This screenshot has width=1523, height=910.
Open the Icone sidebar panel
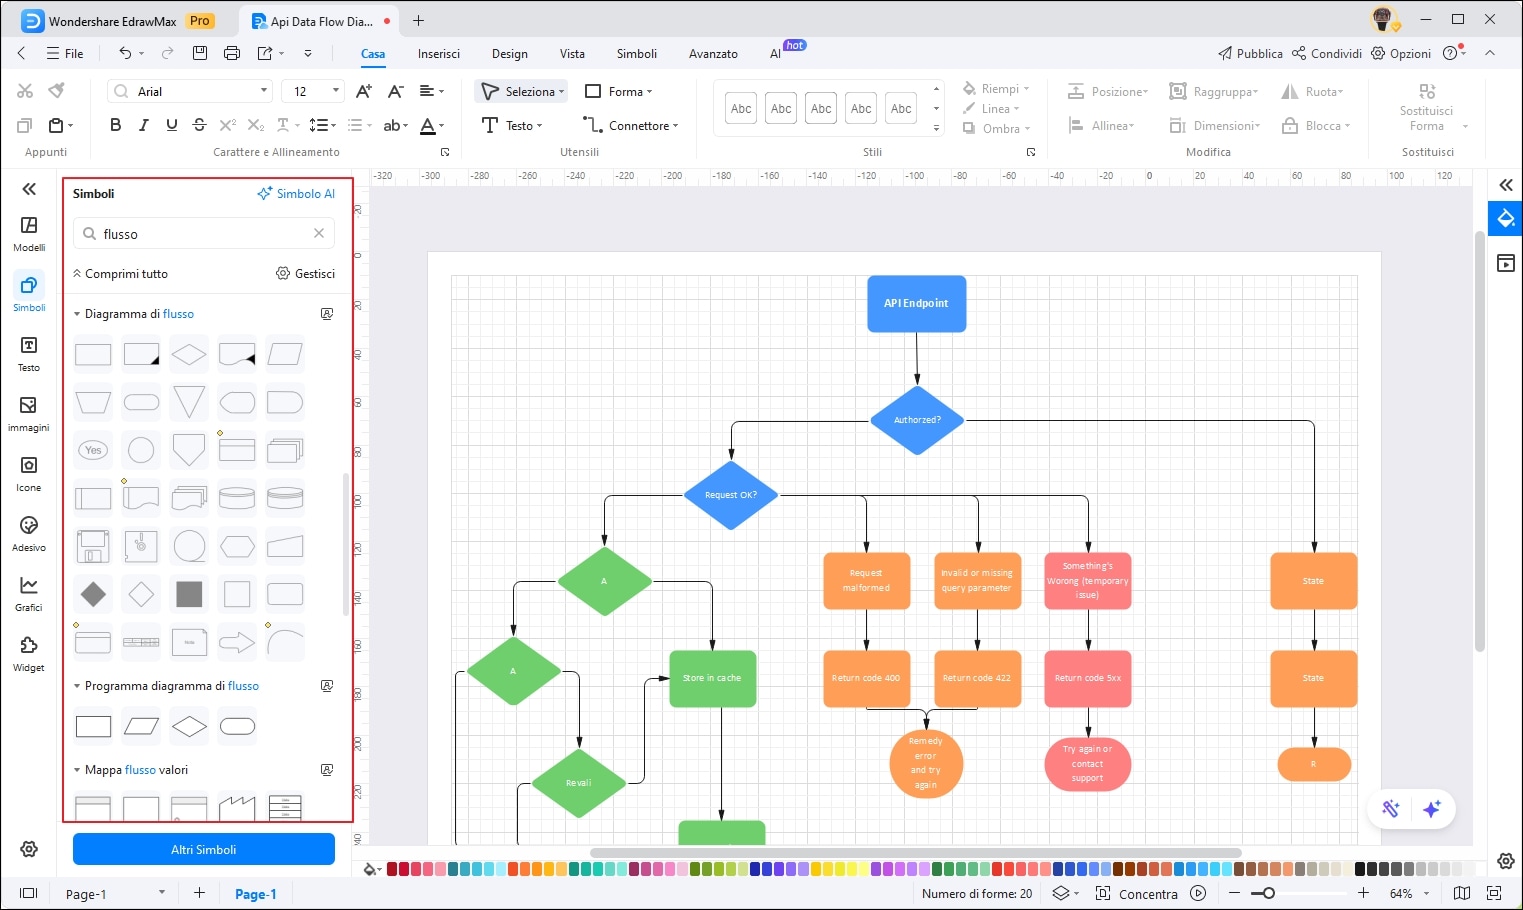[29, 473]
